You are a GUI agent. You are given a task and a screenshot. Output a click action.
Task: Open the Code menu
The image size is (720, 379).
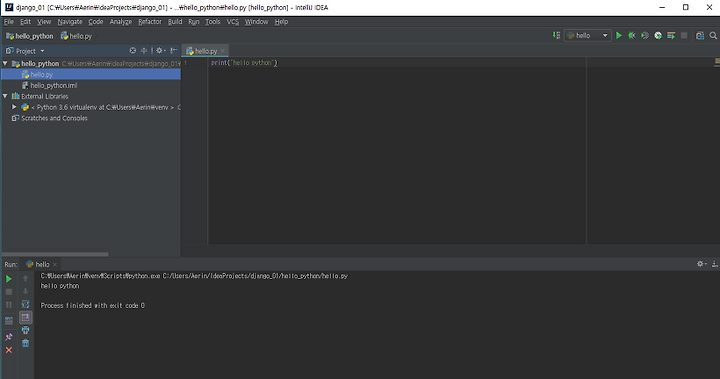(x=96, y=22)
